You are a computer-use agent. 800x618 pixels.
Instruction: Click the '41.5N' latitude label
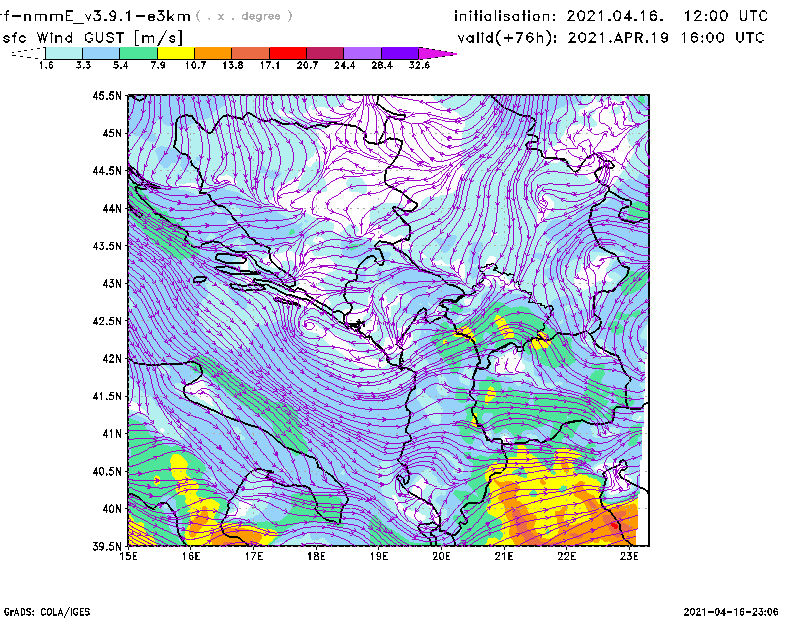coord(107,396)
